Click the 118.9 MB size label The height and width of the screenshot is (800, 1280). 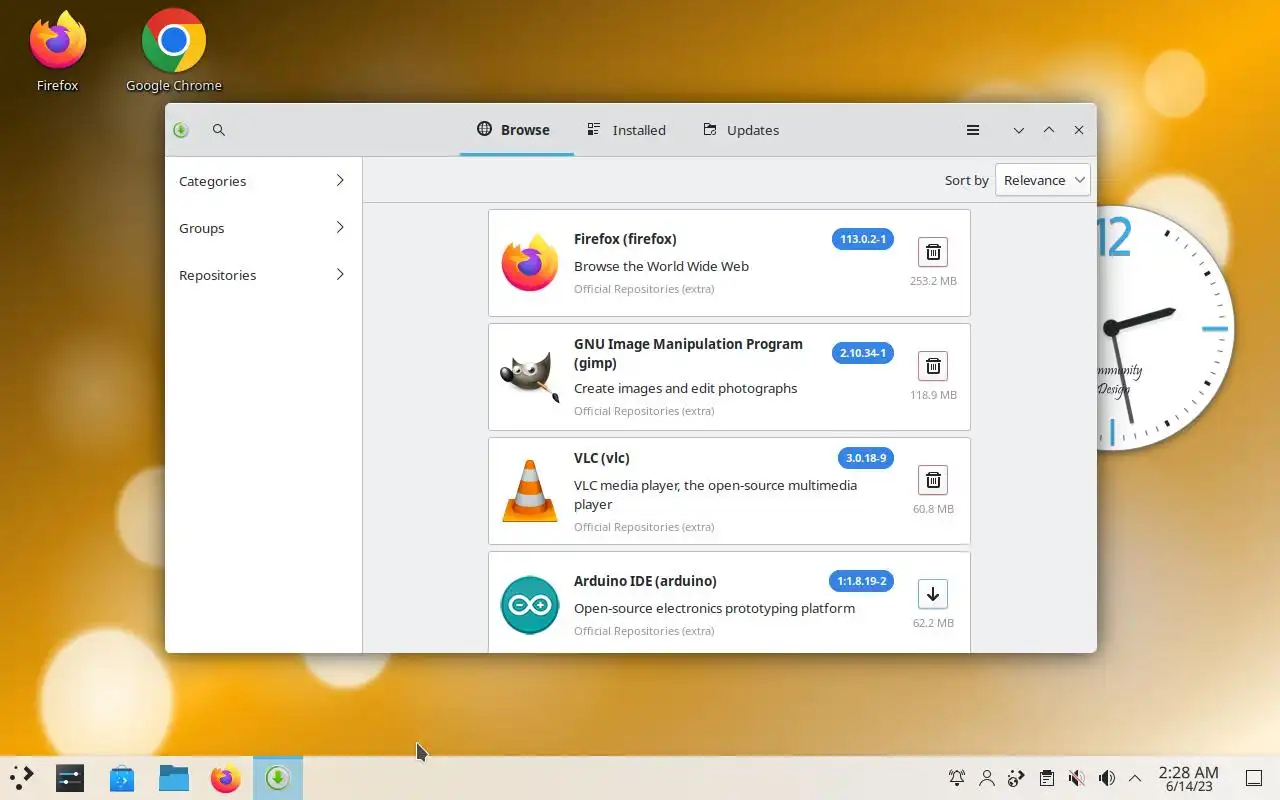933,395
